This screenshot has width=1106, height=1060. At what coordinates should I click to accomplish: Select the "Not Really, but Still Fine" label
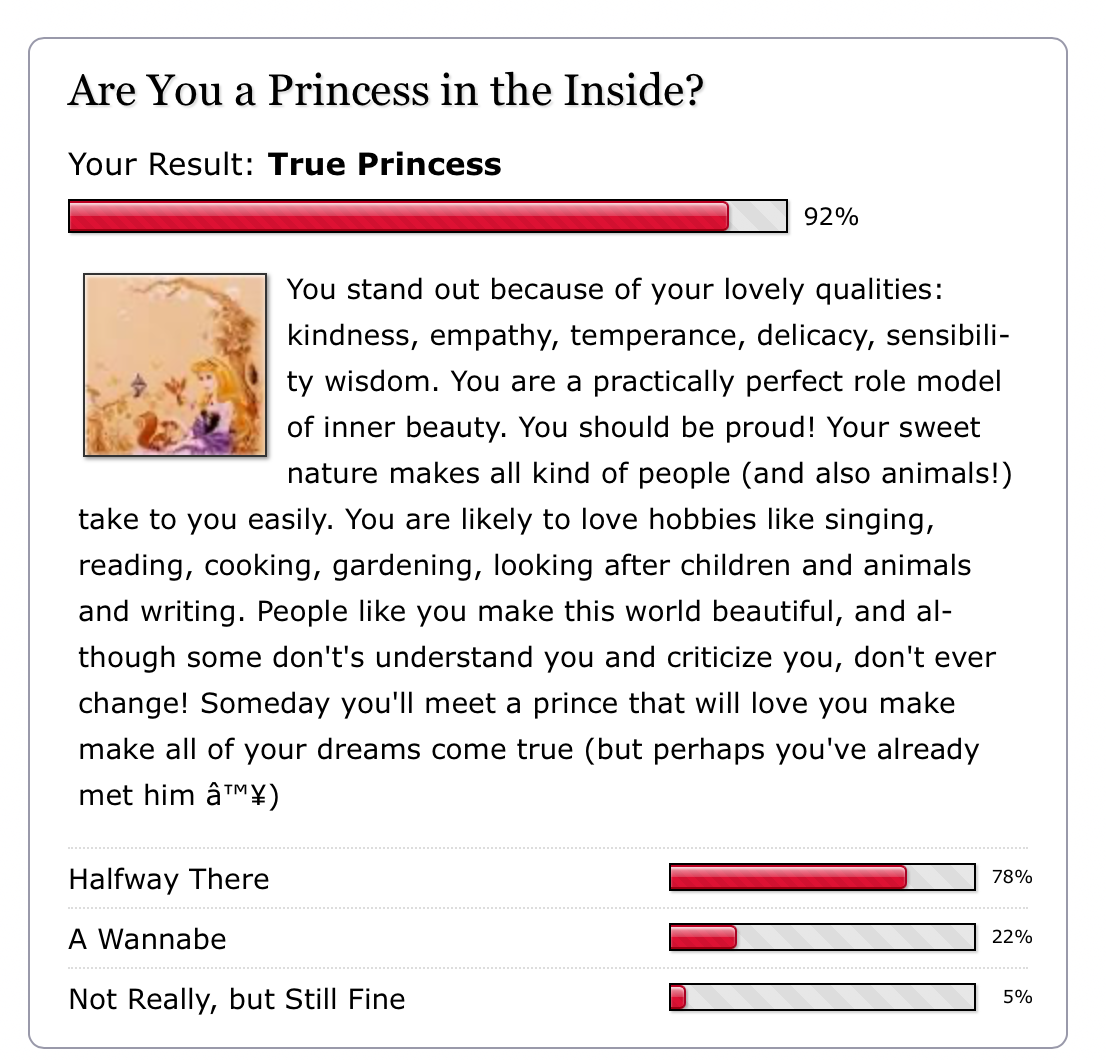(x=237, y=999)
